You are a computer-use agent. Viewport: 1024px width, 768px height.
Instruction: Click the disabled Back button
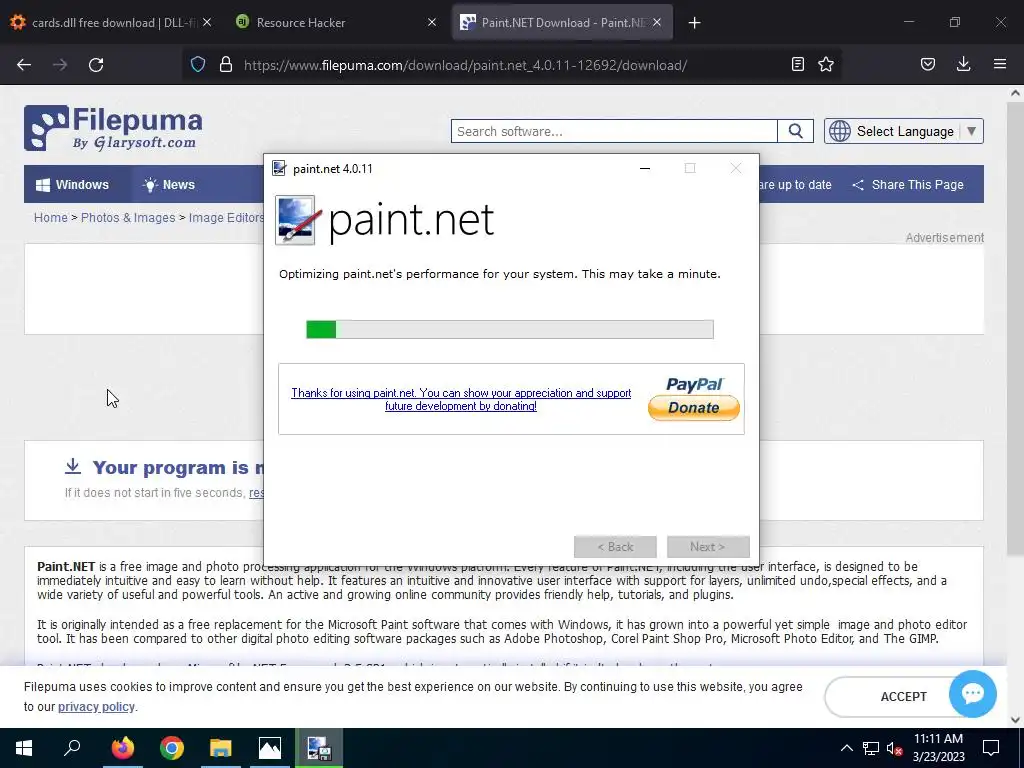point(615,547)
